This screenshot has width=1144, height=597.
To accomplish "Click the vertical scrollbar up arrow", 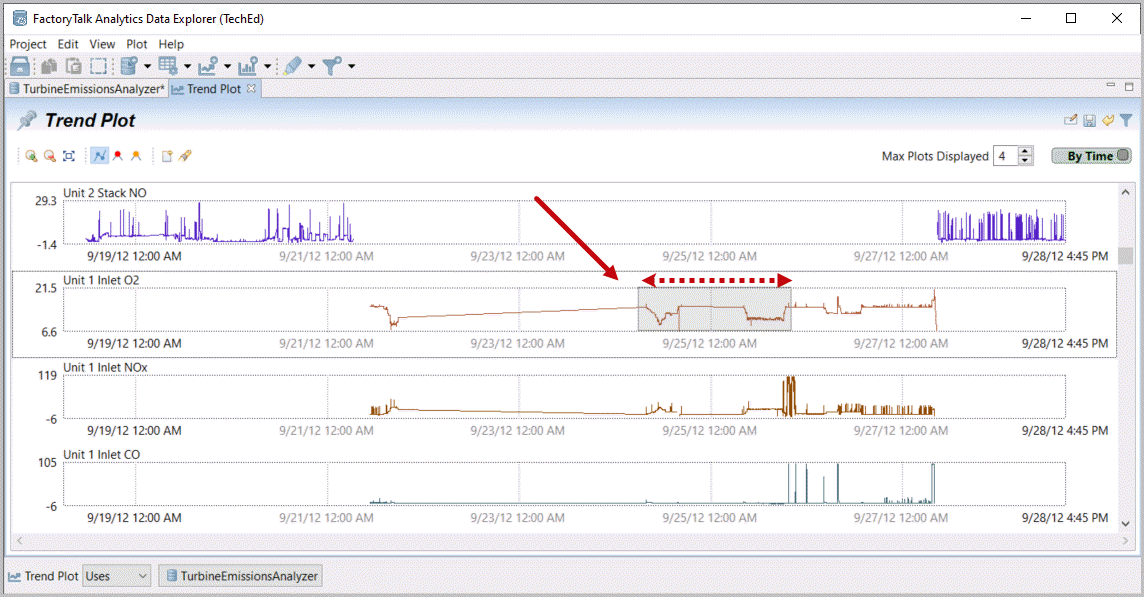I will pyautogui.click(x=1126, y=192).
